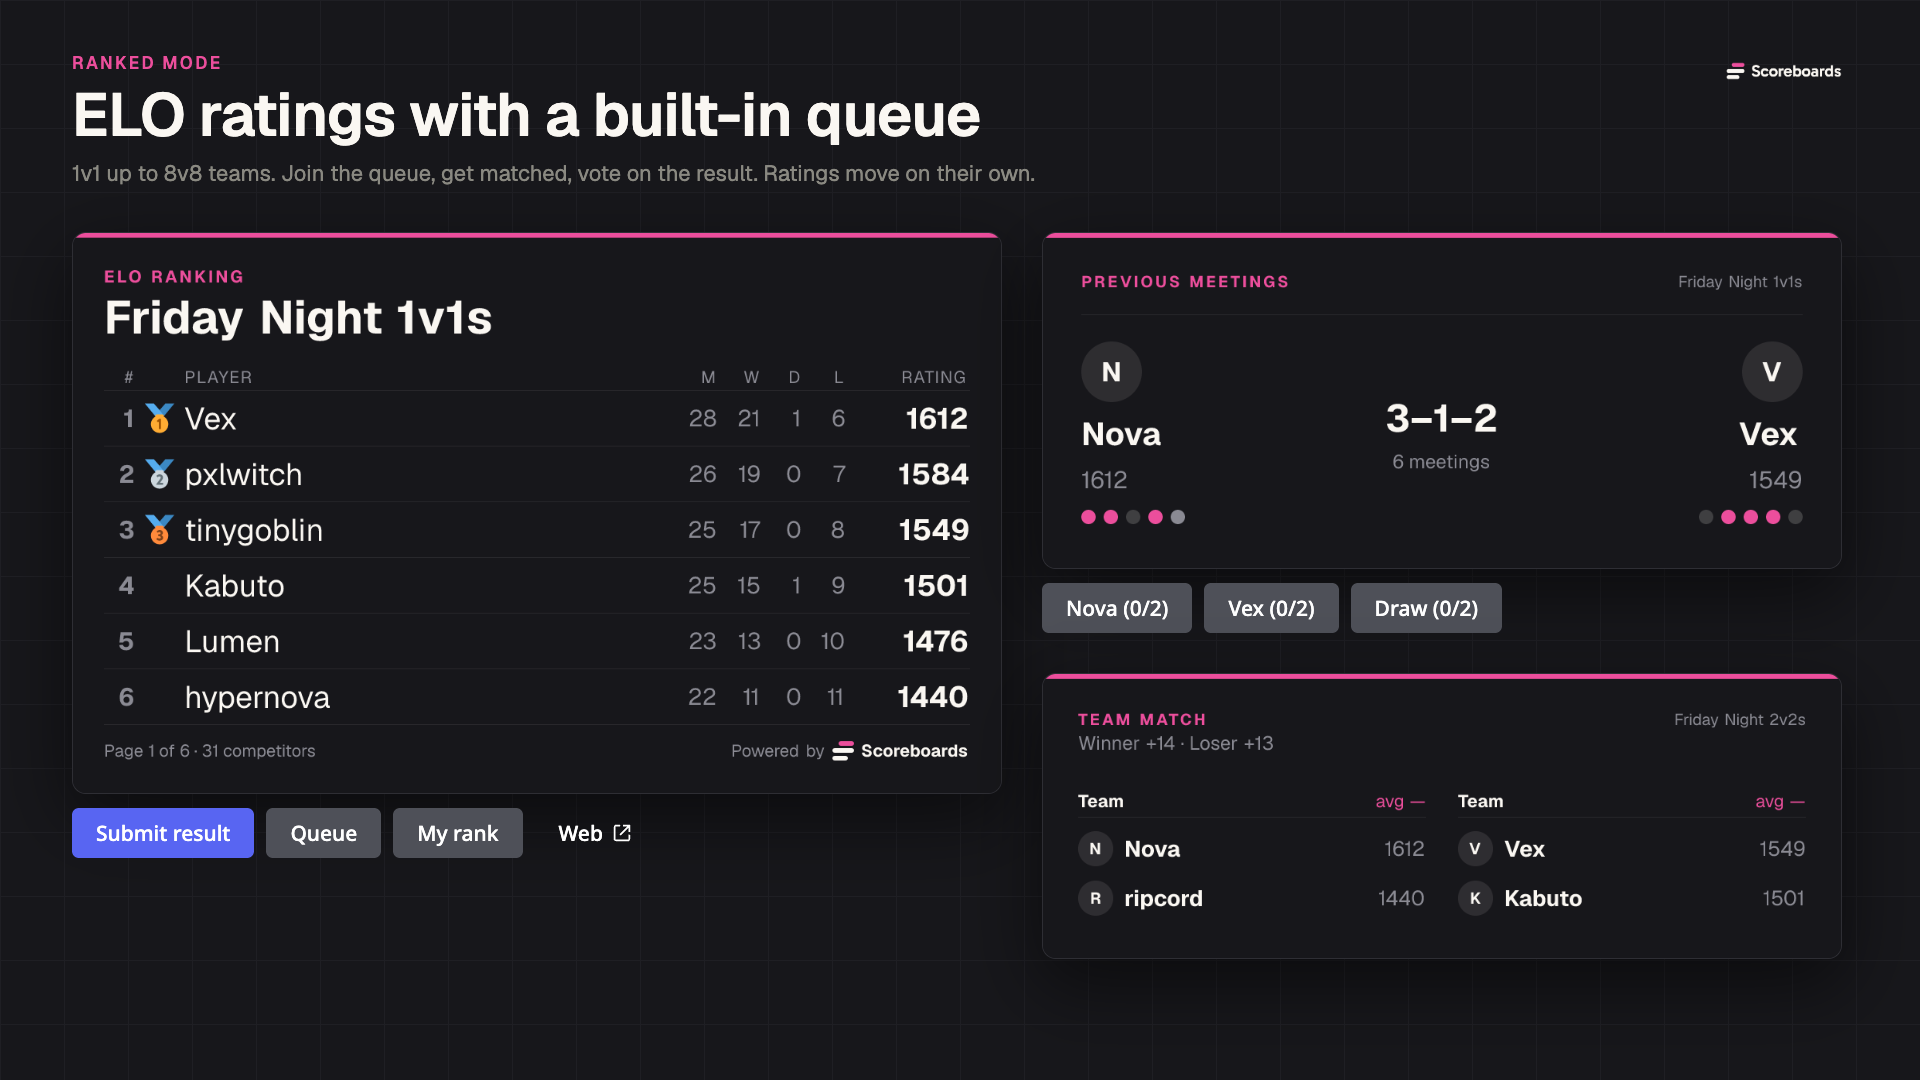Click the Friday Night 1v1s ranking title
Image resolution: width=1920 pixels, height=1080 pixels.
click(298, 318)
